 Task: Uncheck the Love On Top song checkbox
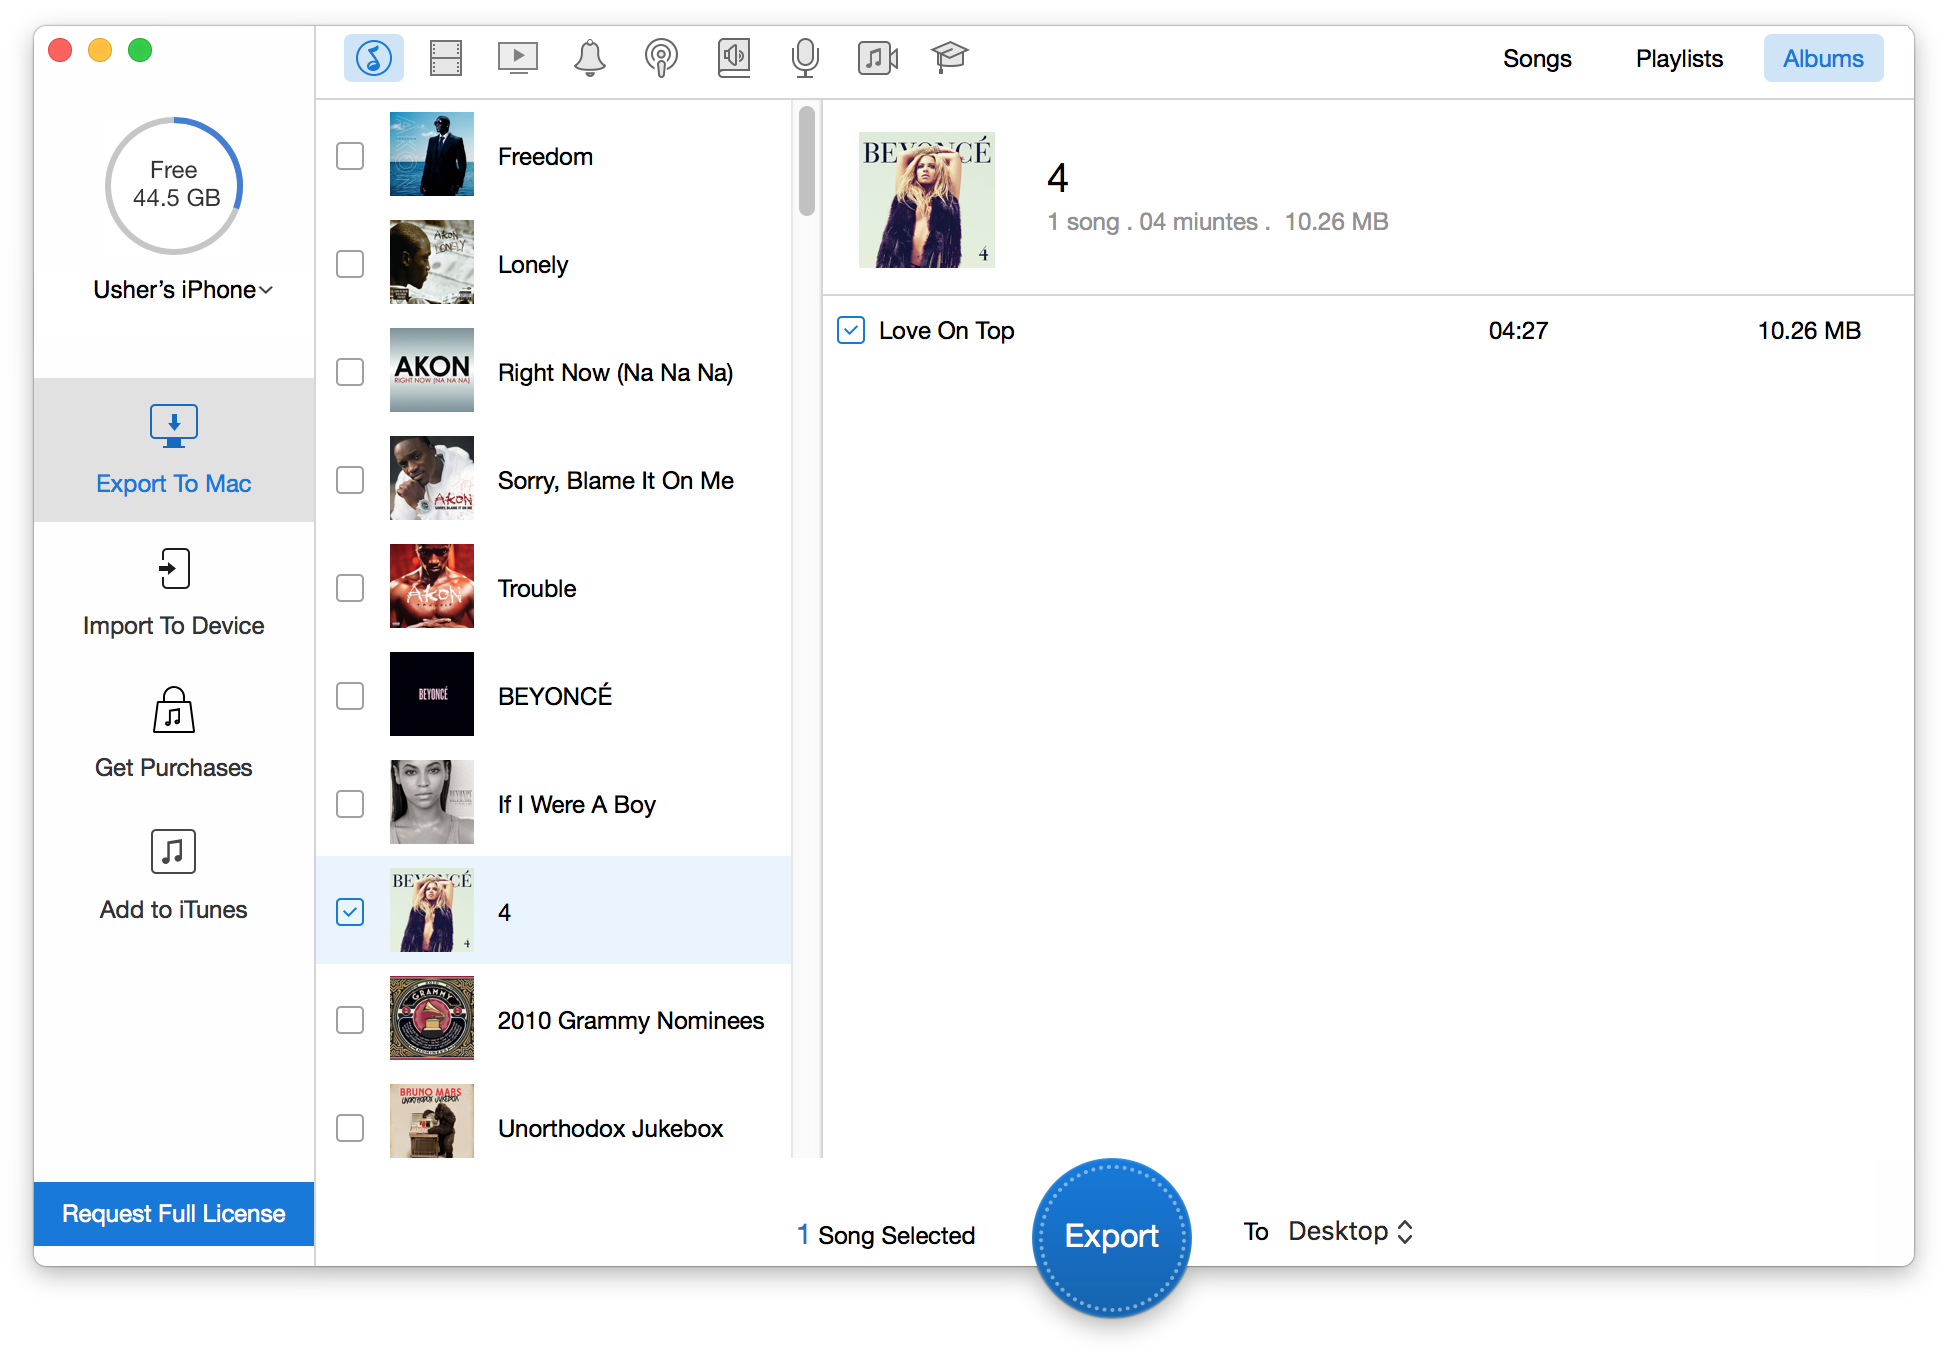tap(851, 330)
